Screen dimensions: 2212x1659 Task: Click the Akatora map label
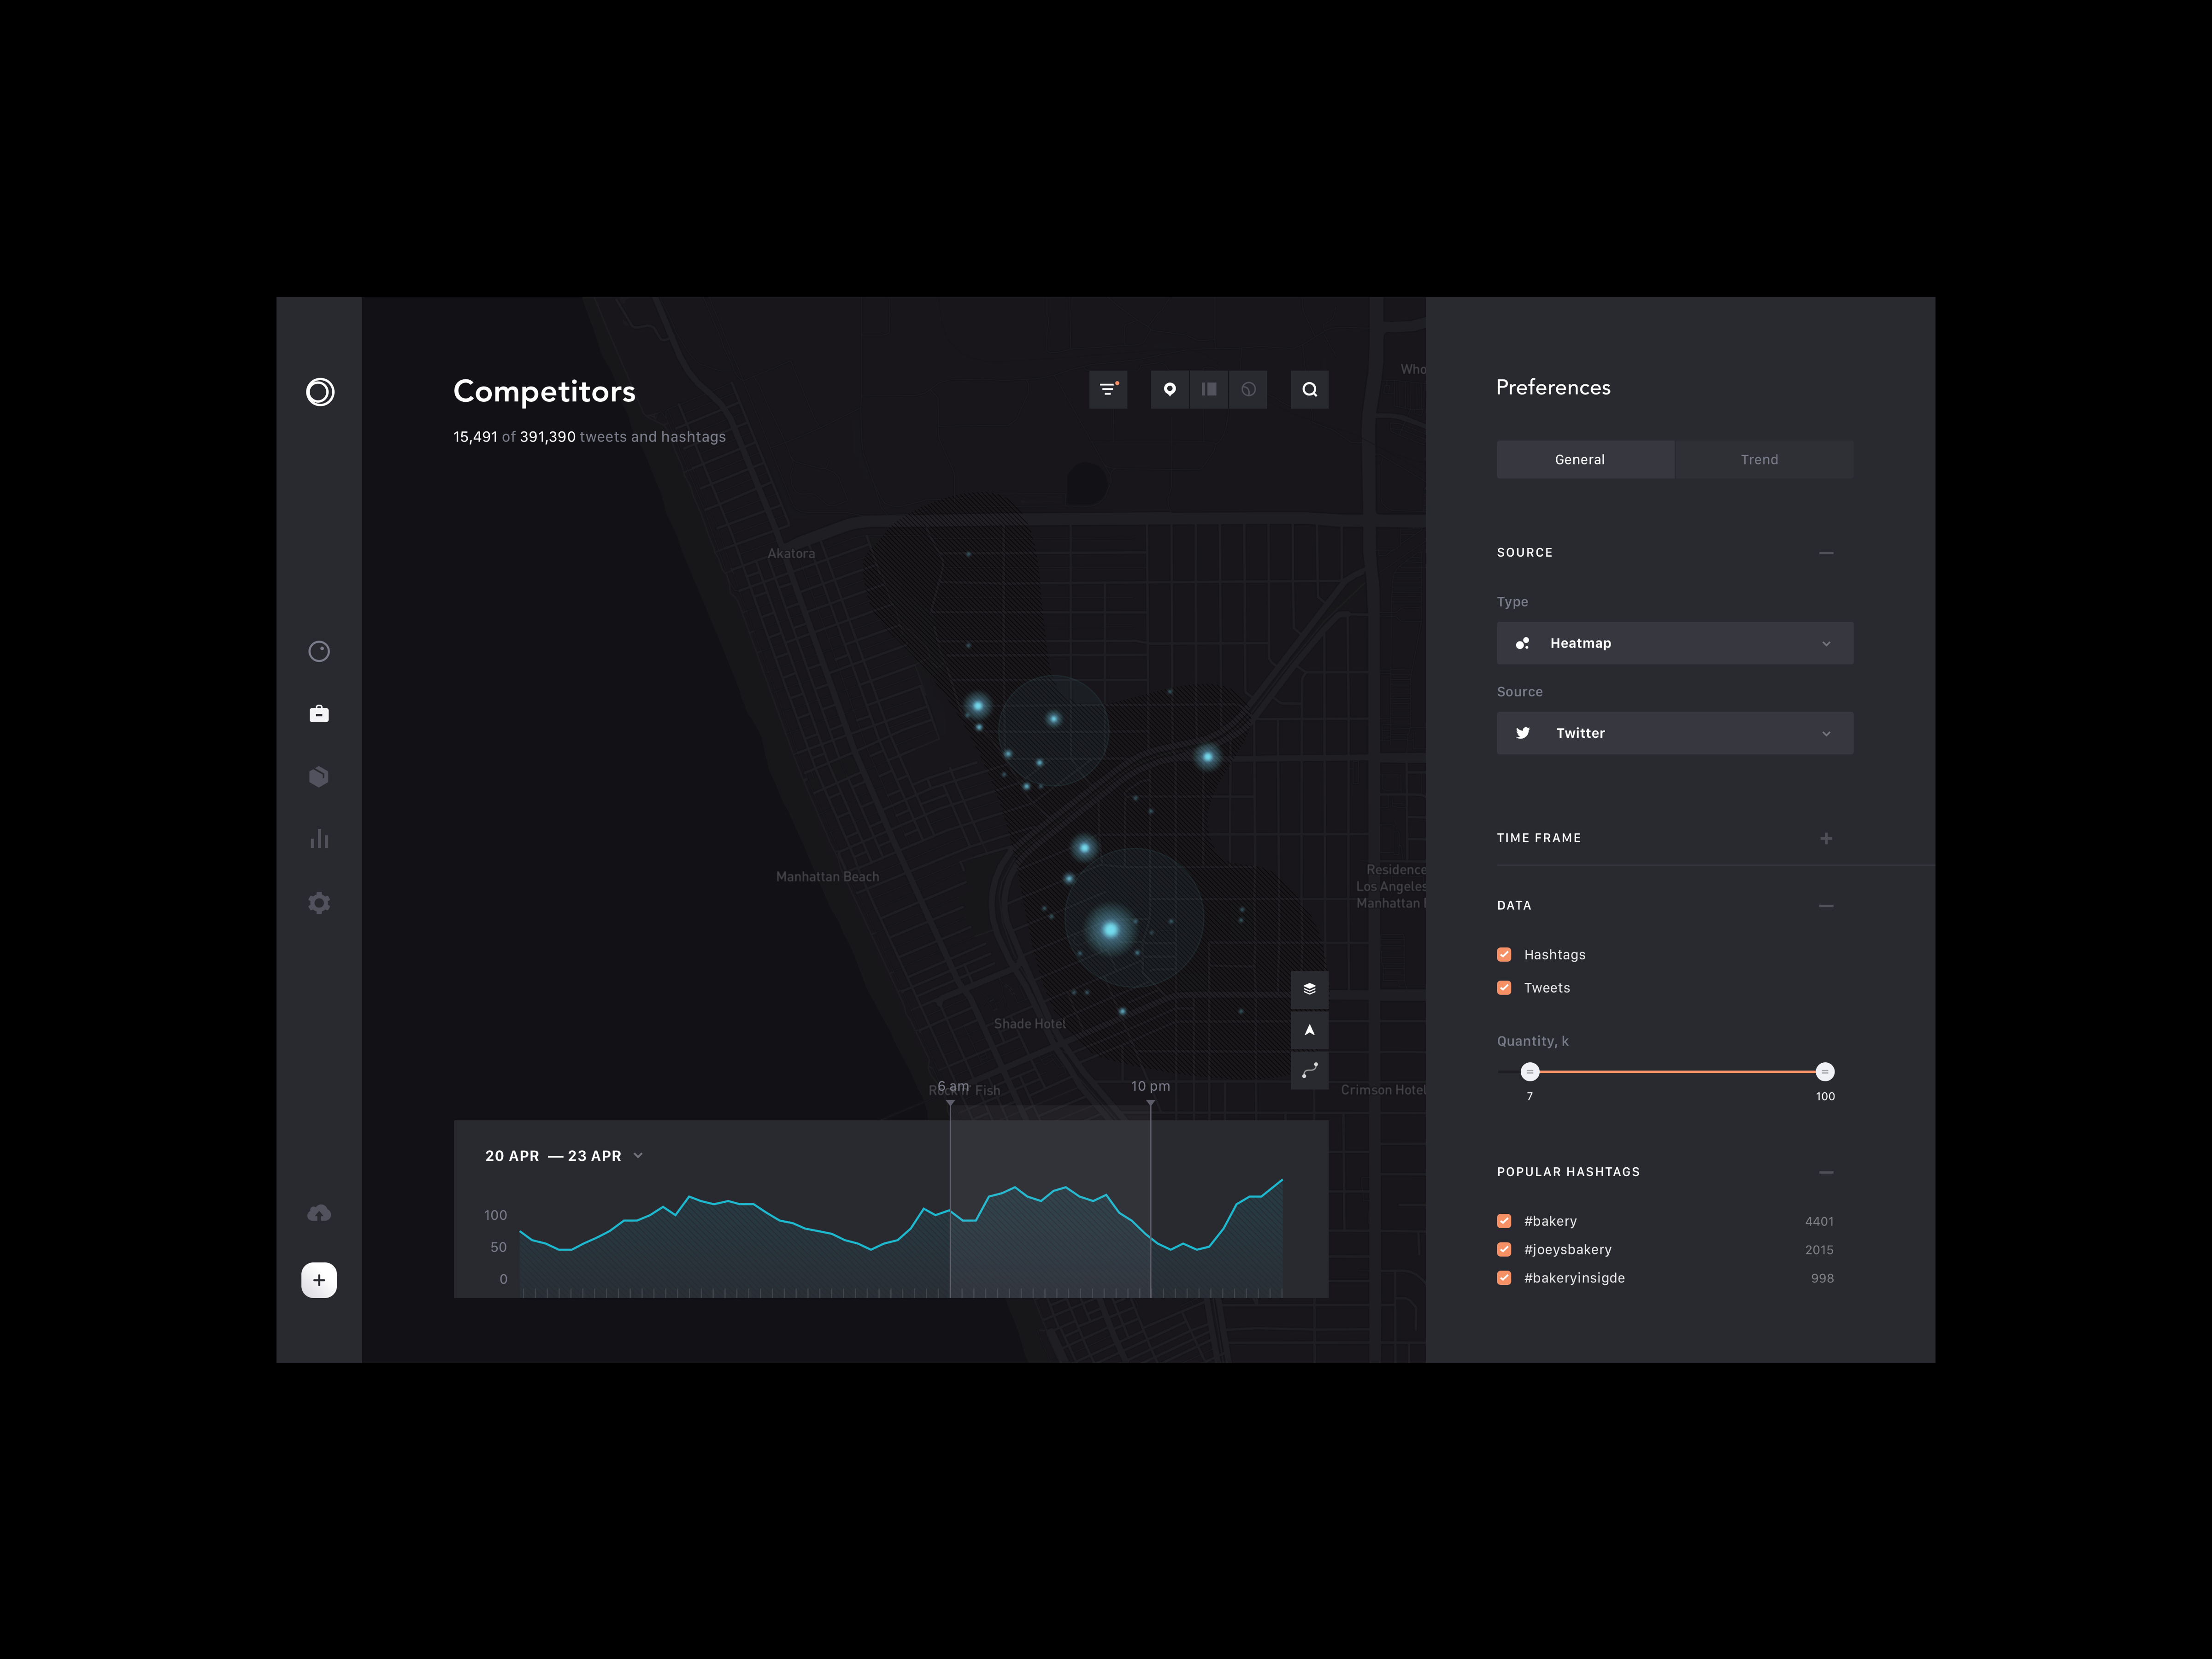791,554
